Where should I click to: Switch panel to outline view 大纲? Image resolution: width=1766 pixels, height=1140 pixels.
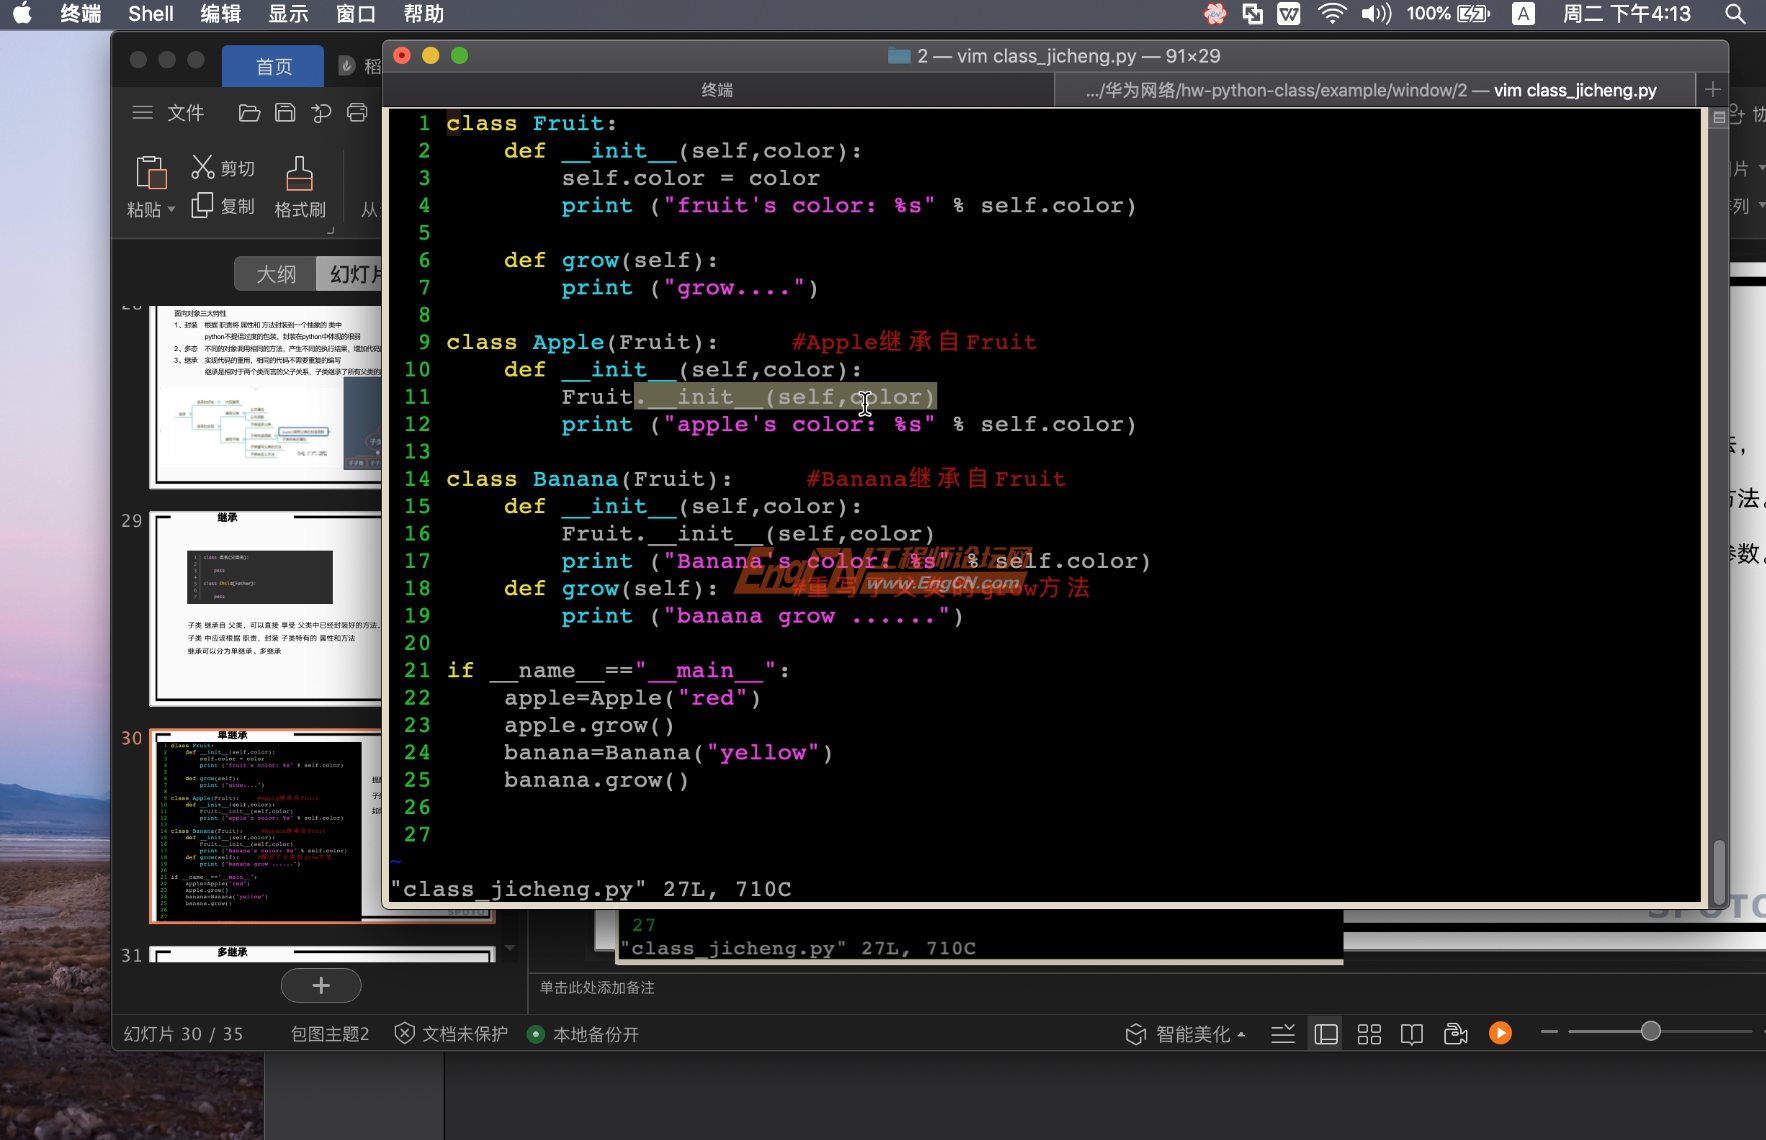click(x=276, y=274)
